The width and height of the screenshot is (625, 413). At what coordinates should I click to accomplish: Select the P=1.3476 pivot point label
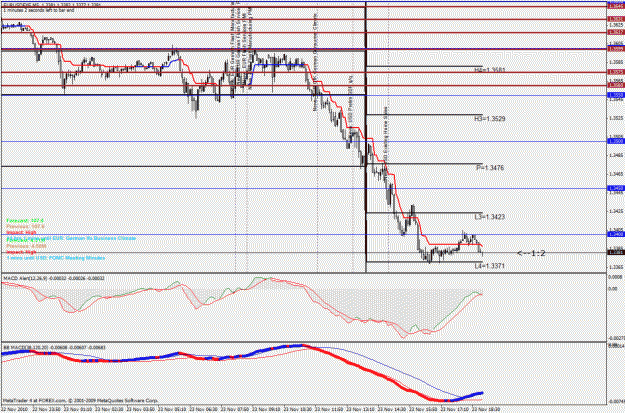tap(490, 168)
